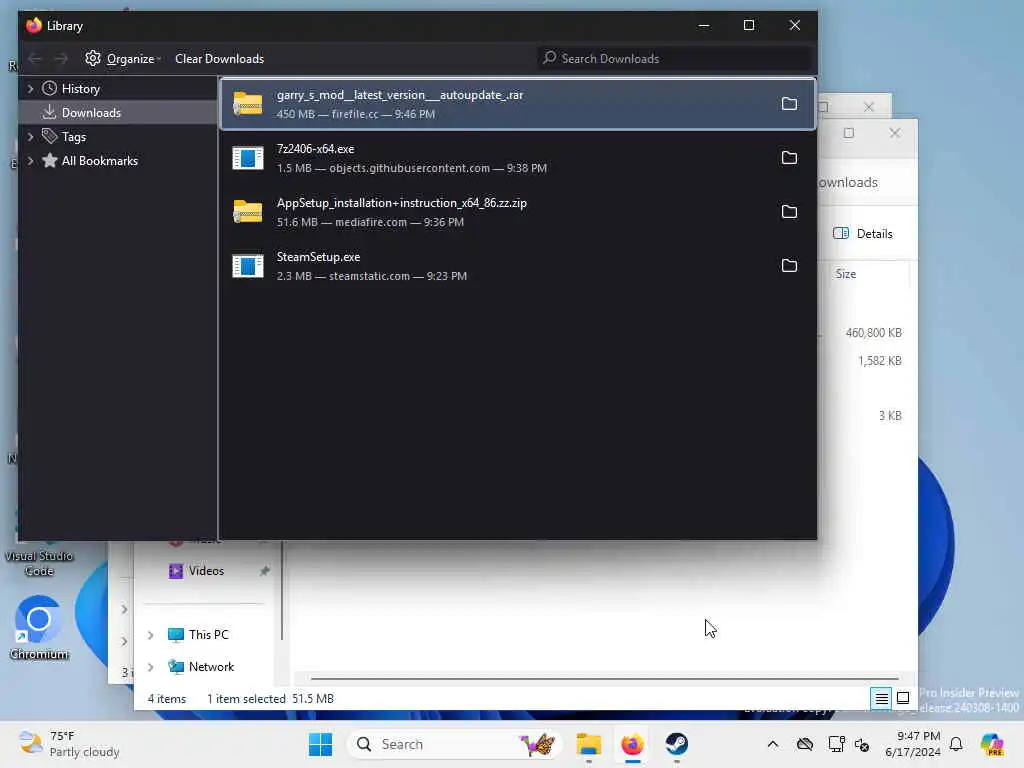The height and width of the screenshot is (768, 1024).
Task: Click the Copilot Preview taskbar icon
Action: [x=992, y=744]
